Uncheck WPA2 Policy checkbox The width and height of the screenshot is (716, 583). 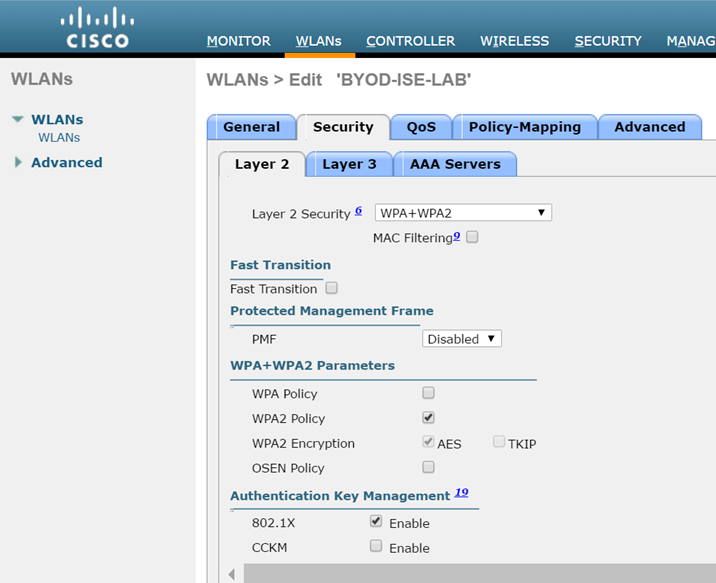coord(428,417)
